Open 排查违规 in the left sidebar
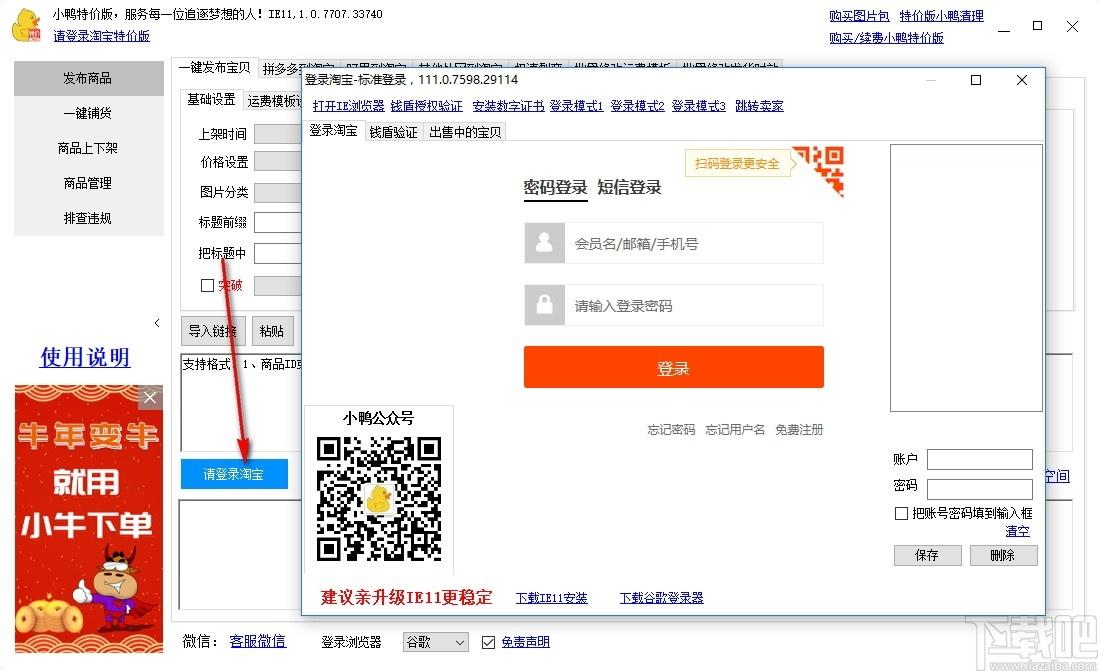This screenshot has width=1100, height=671. (x=88, y=218)
